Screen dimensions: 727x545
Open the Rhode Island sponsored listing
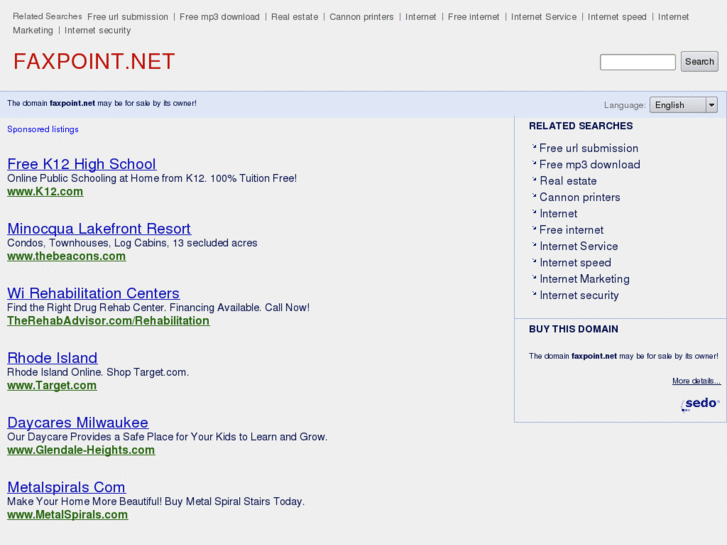click(x=52, y=358)
